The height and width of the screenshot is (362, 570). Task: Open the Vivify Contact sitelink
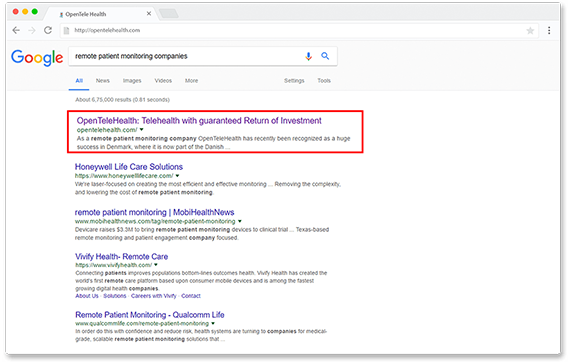click(x=191, y=296)
